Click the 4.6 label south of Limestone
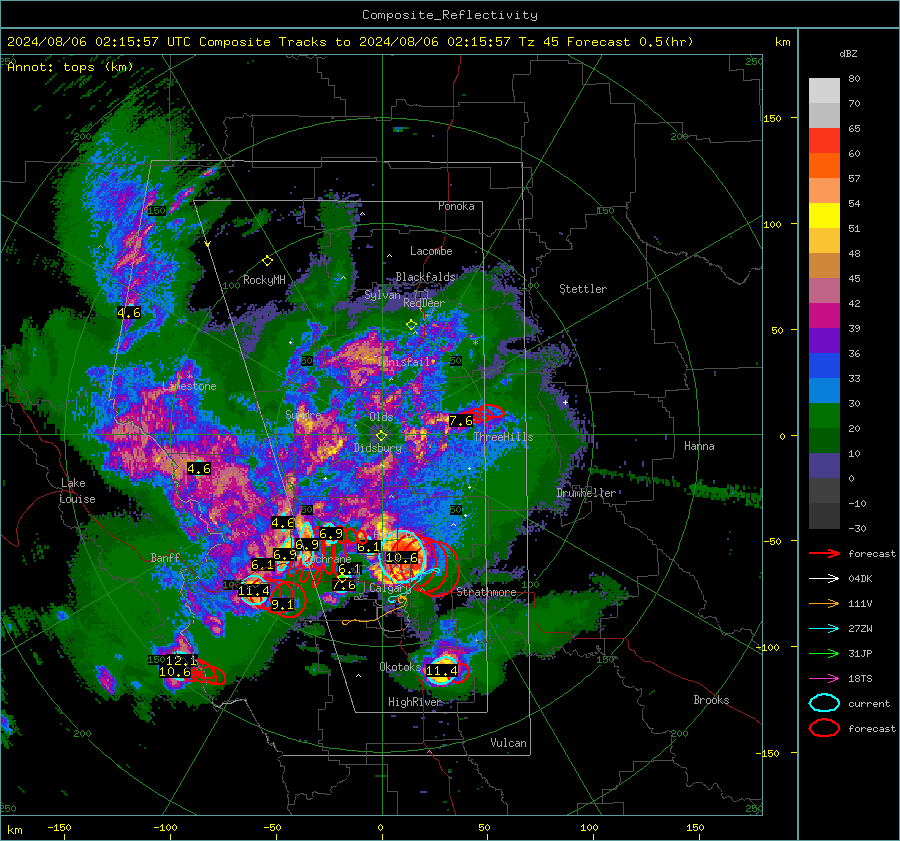The width and height of the screenshot is (900, 841). coord(199,468)
